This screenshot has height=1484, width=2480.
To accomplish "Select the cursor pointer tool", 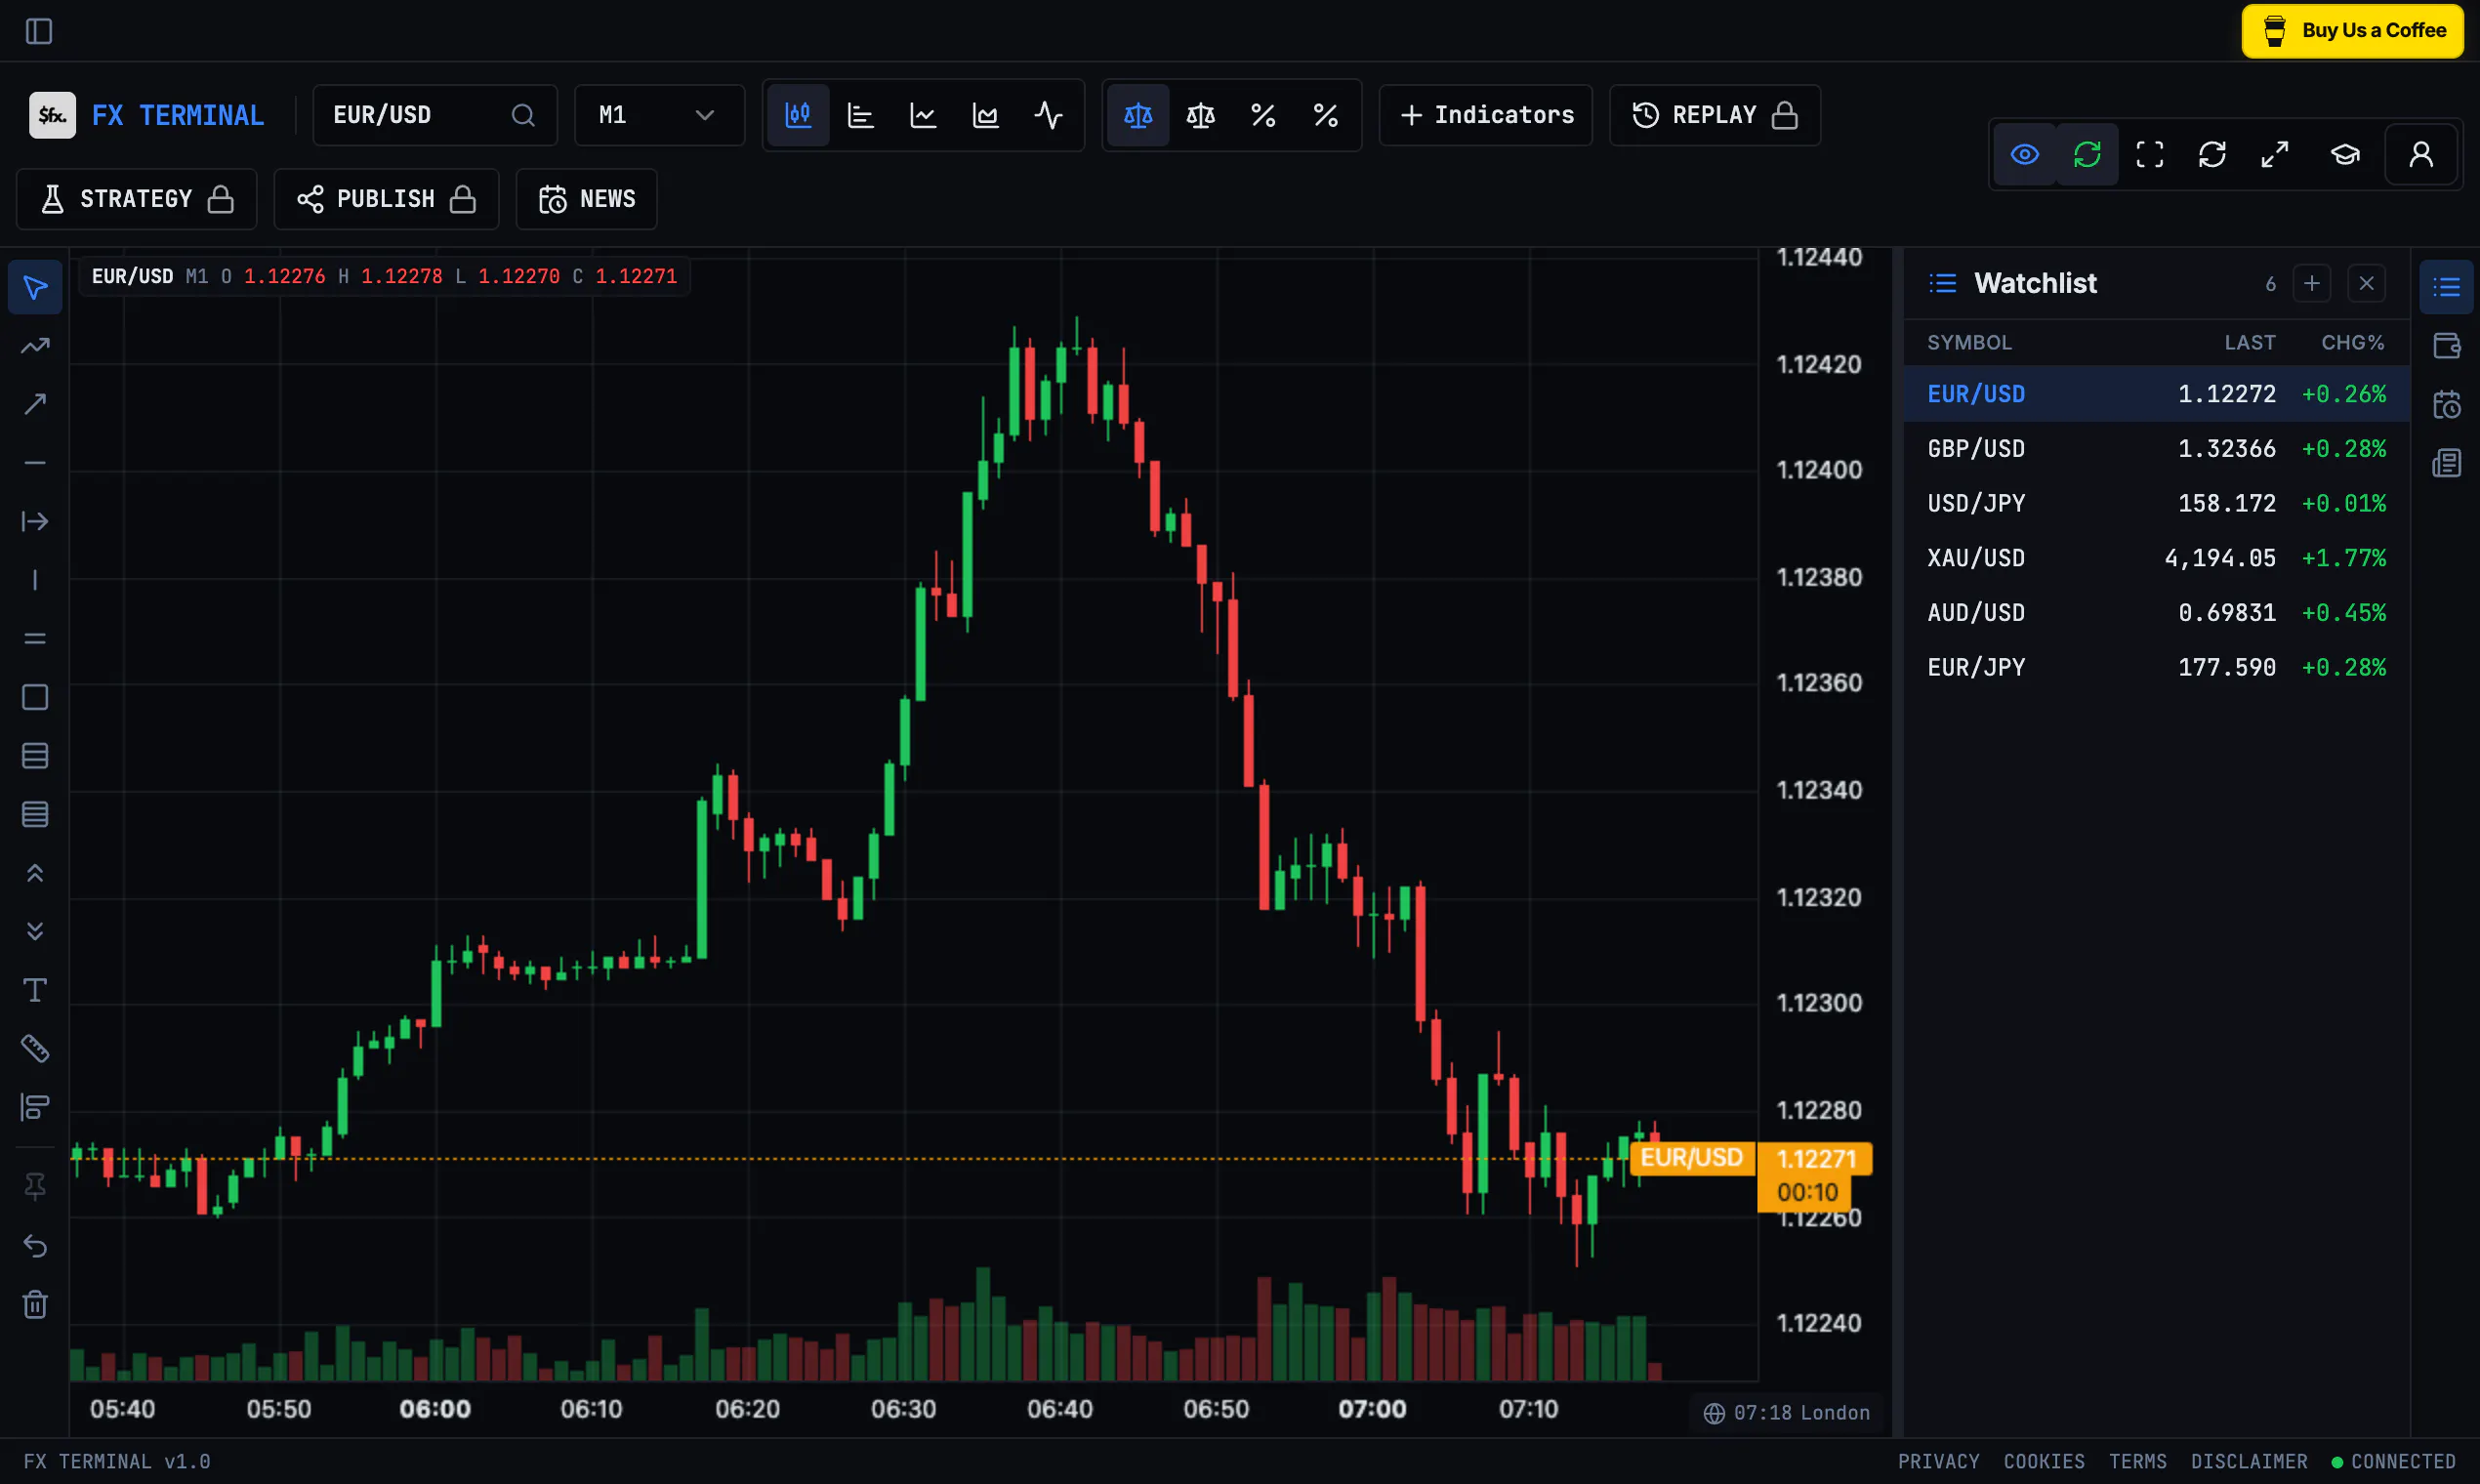I will pos(35,288).
